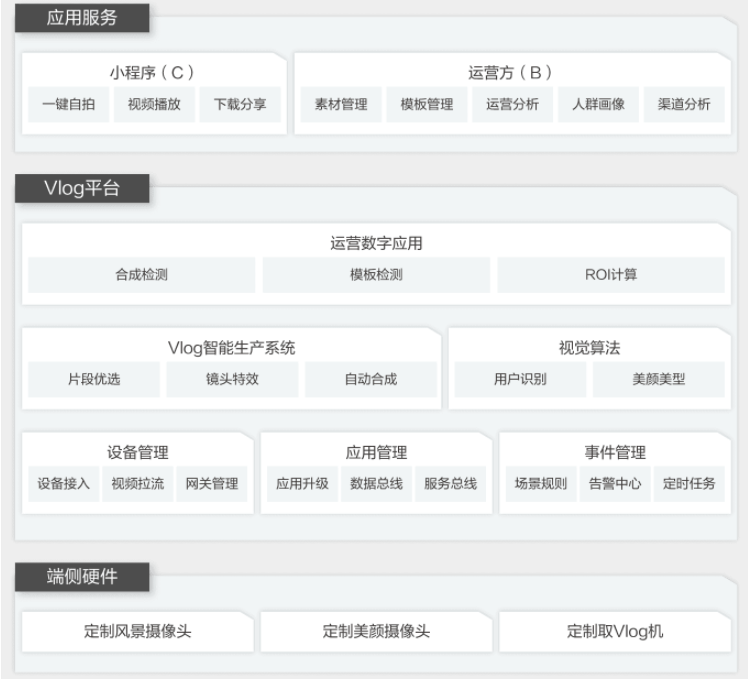Select the 定时任务 box
Screen dimensions: 748x679
click(689, 484)
